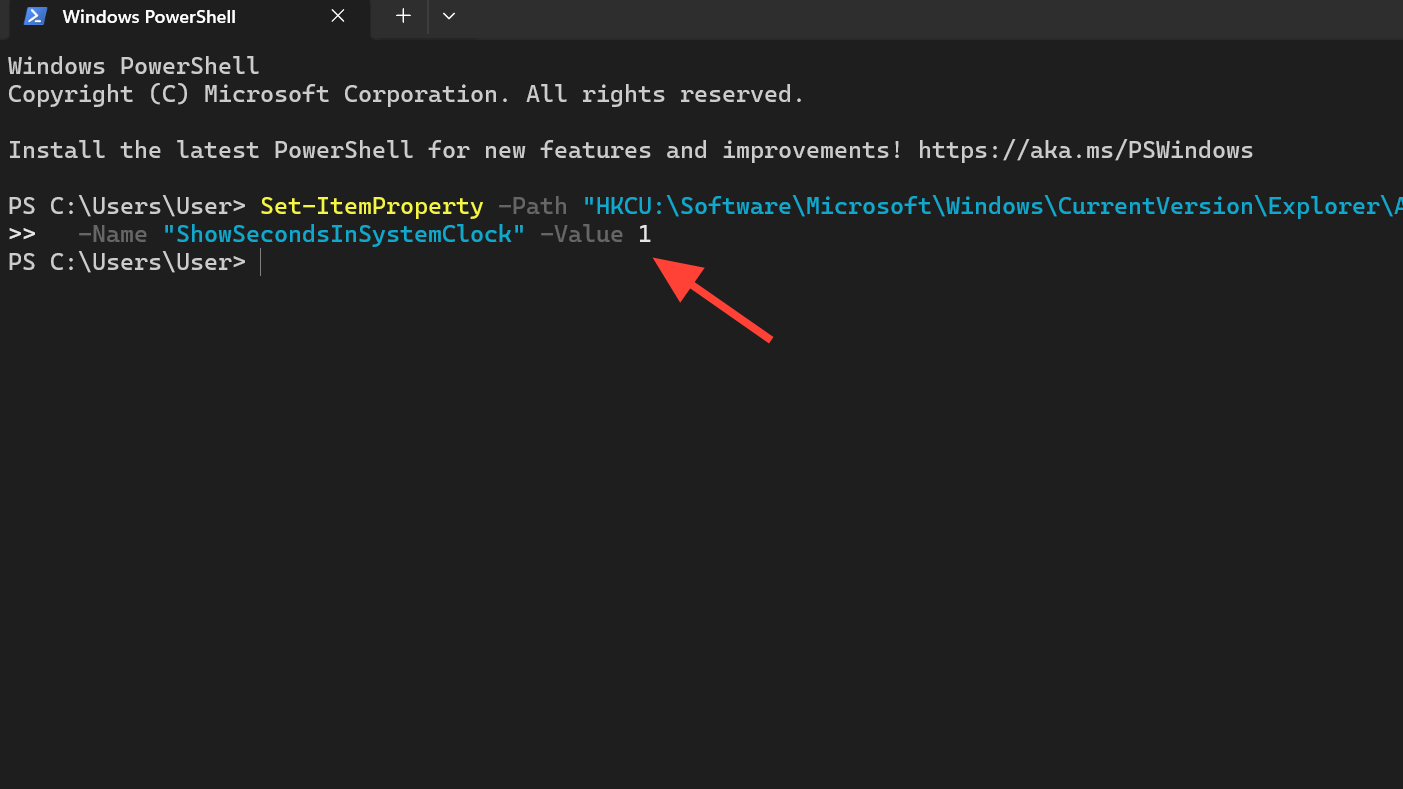Click the -Path parameter text
Viewport: 1403px width, 789px height.
click(x=532, y=206)
